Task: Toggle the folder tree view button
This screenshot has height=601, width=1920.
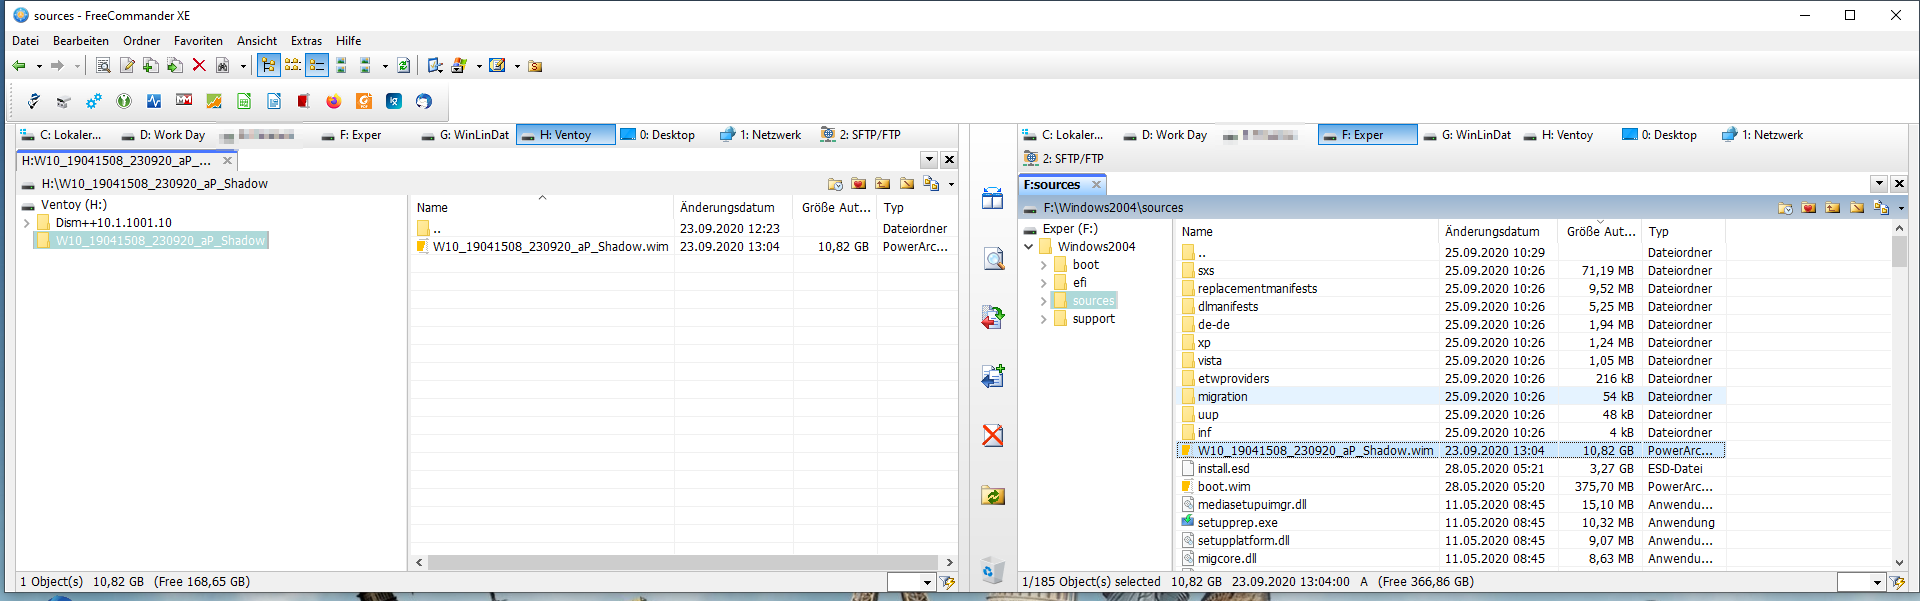Action: [x=268, y=66]
